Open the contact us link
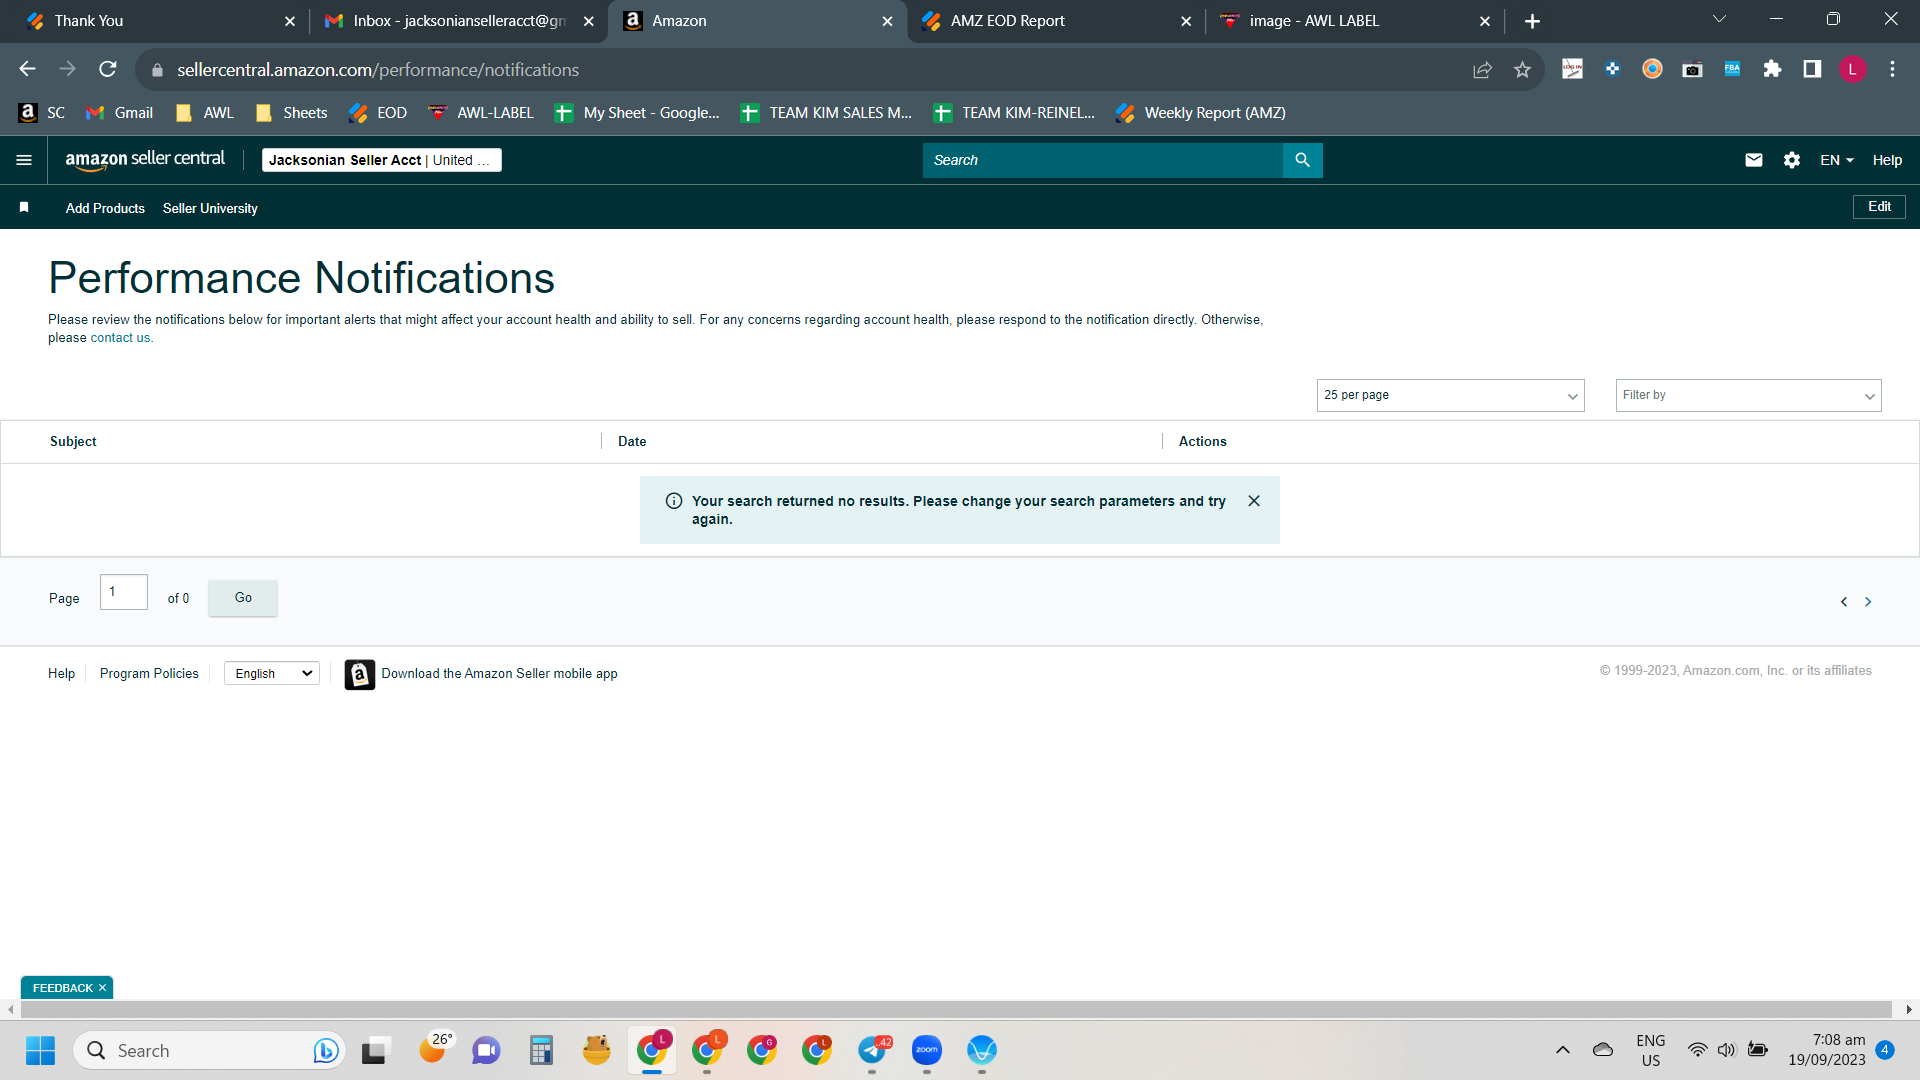 [x=120, y=338]
